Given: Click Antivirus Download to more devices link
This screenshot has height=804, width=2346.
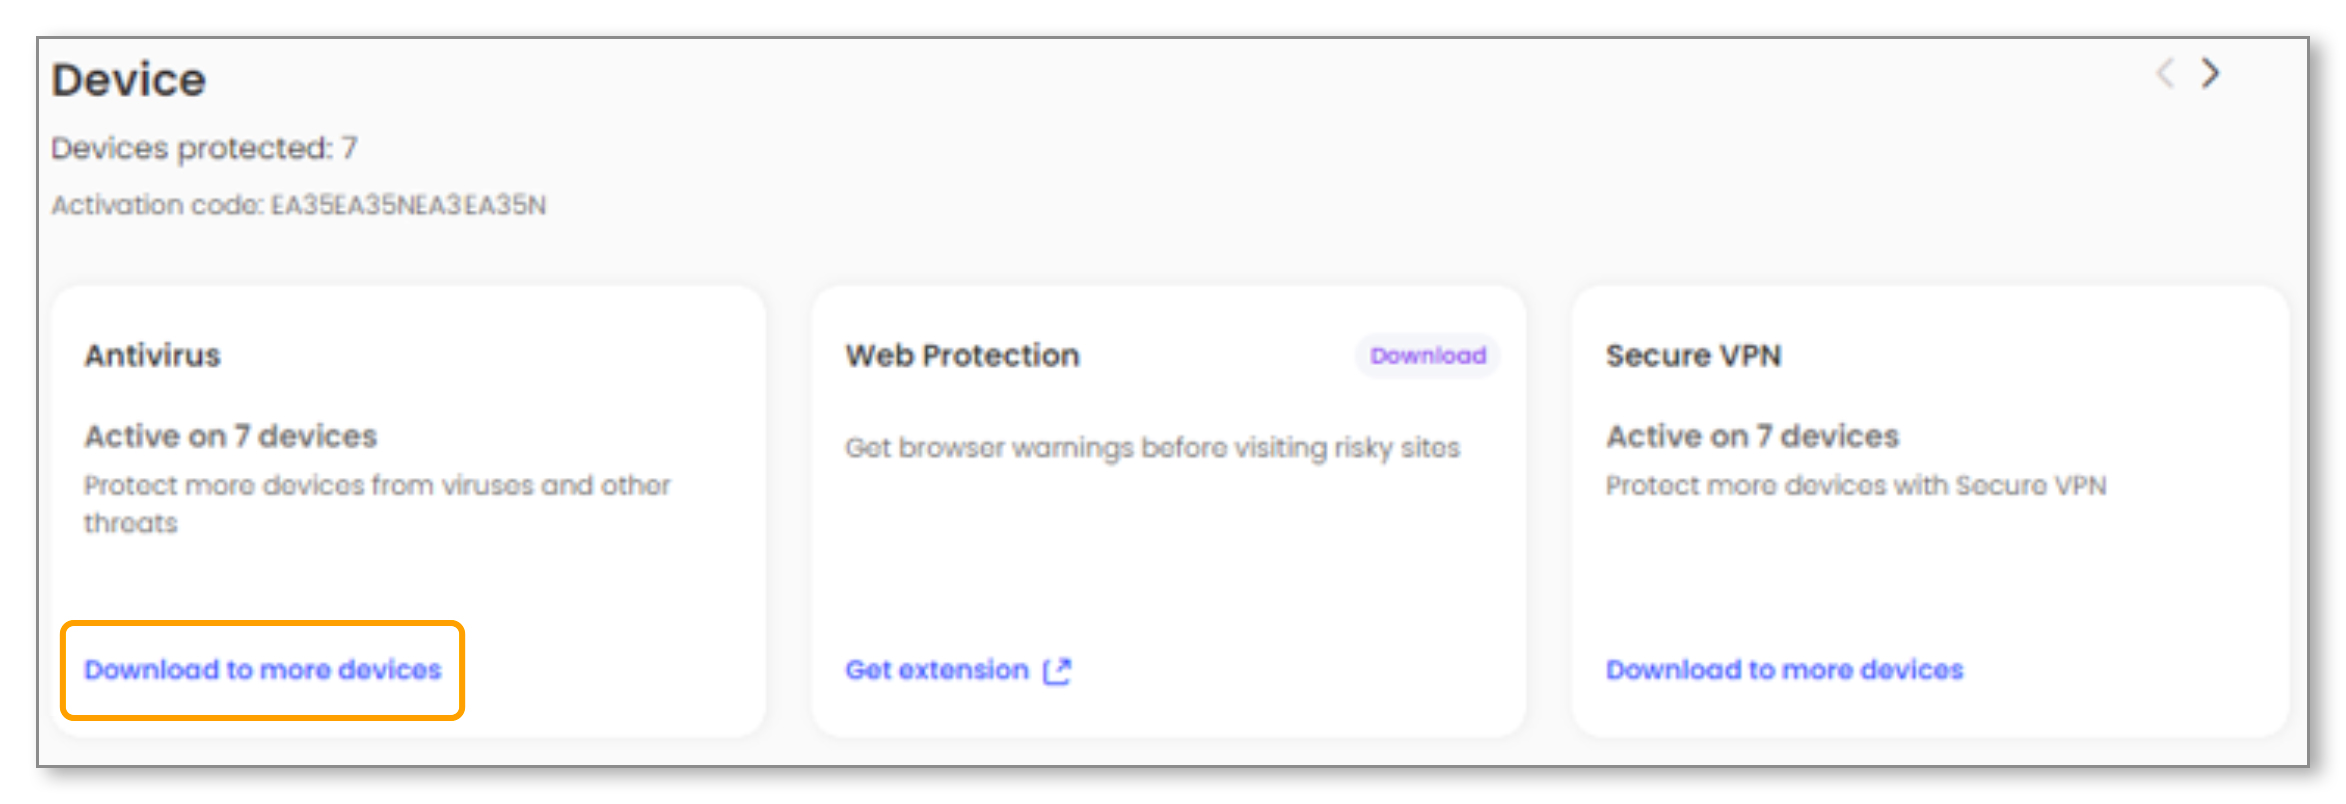Looking at the screenshot, I should point(262,670).
